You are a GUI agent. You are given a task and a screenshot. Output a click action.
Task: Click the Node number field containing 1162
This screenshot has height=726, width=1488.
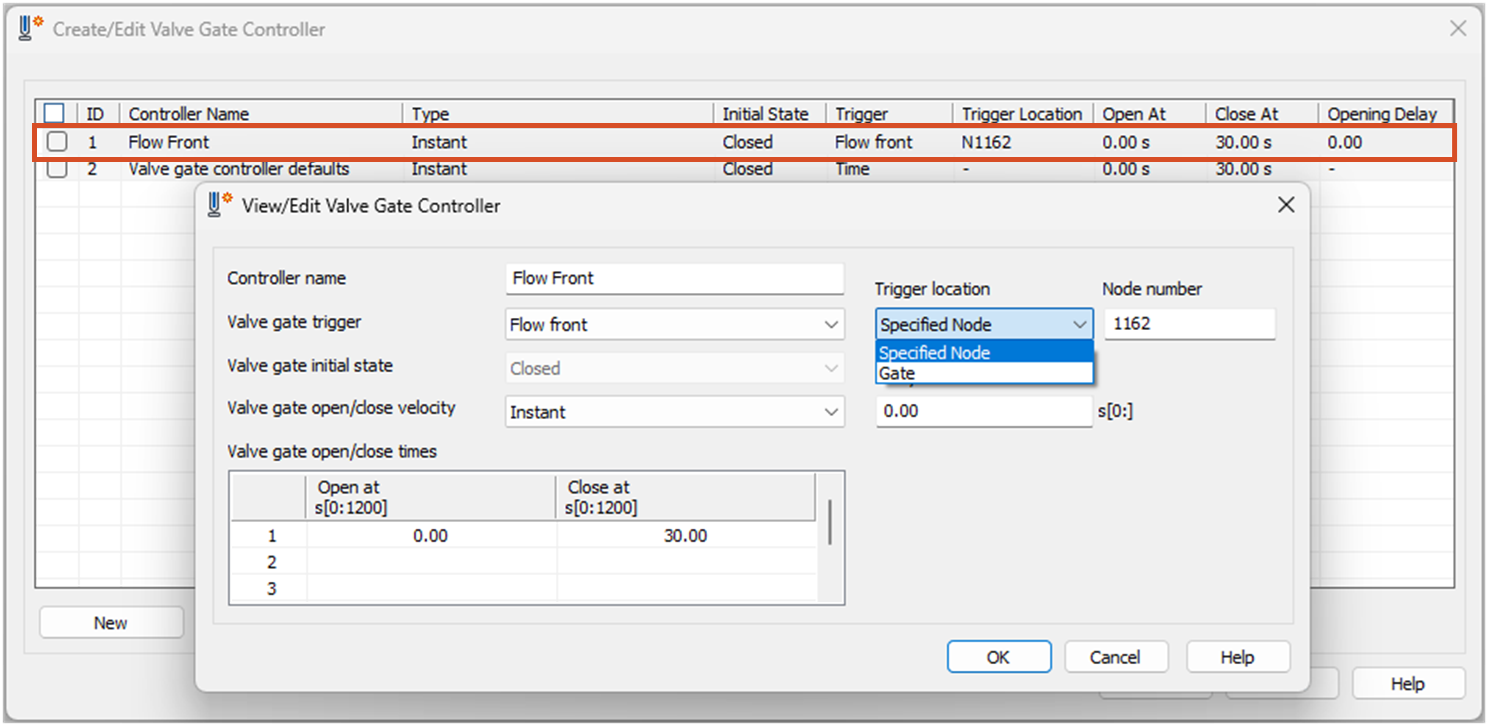click(x=1189, y=324)
